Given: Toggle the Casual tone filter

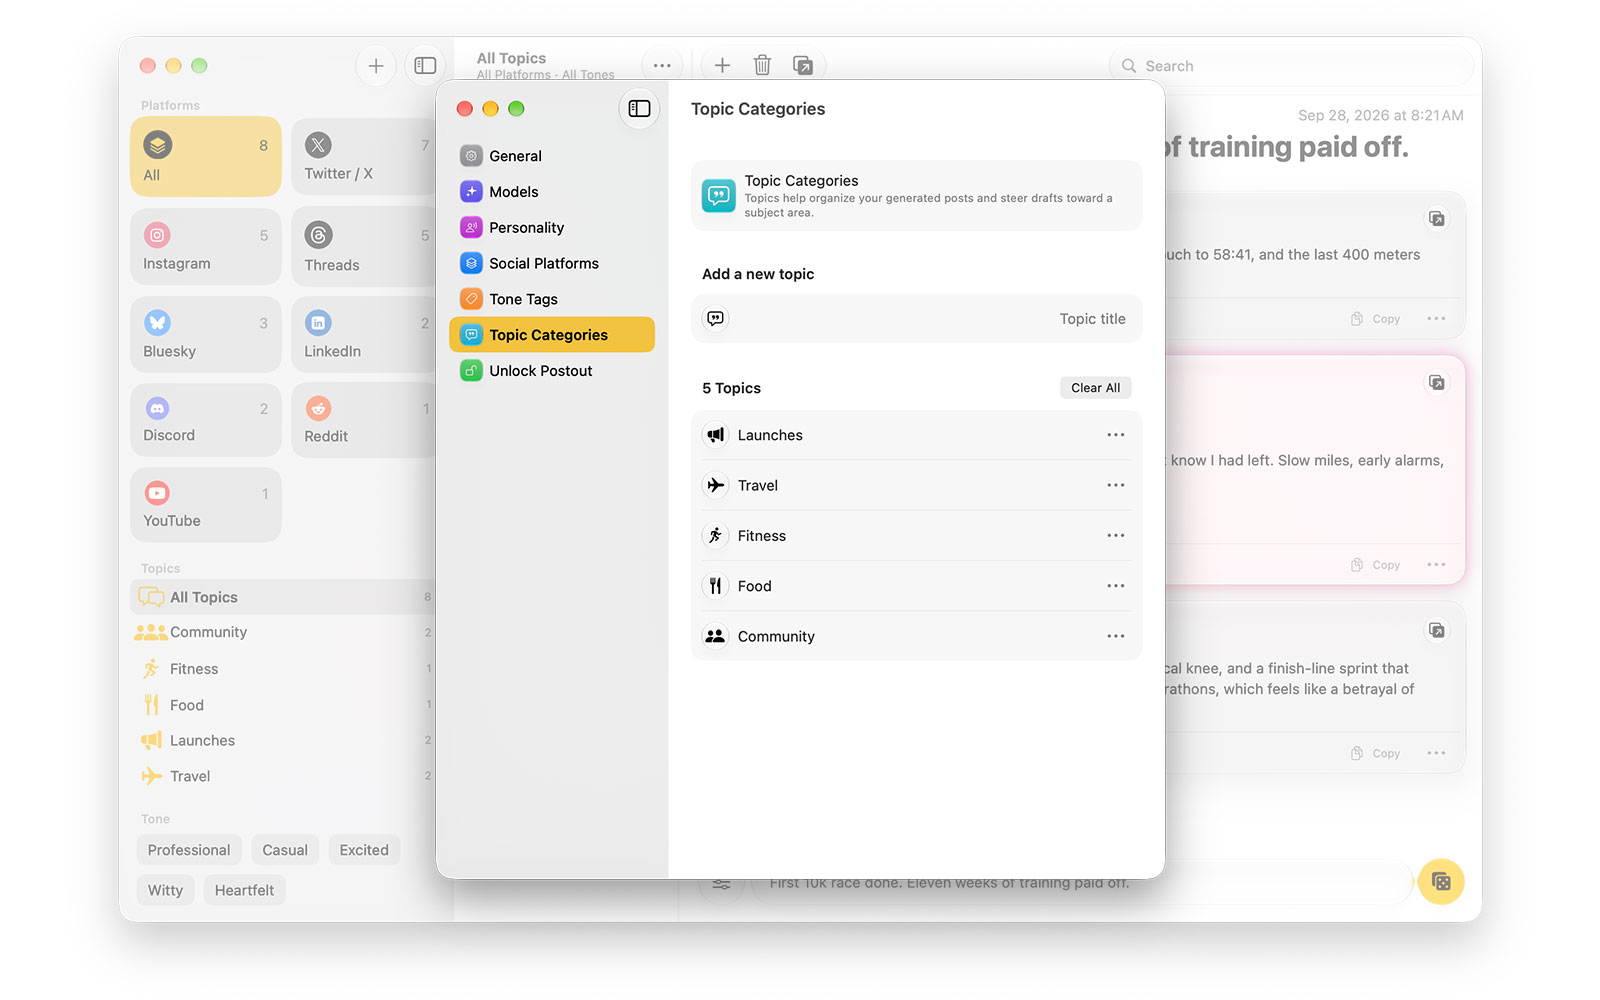Looking at the screenshot, I should pos(285,850).
